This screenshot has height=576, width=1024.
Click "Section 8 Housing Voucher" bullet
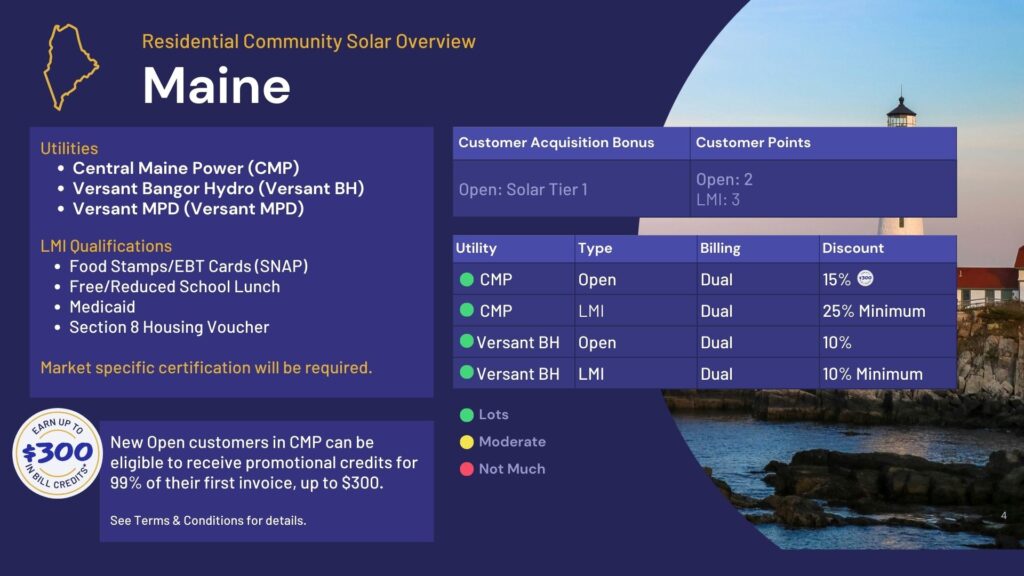[x=169, y=327]
